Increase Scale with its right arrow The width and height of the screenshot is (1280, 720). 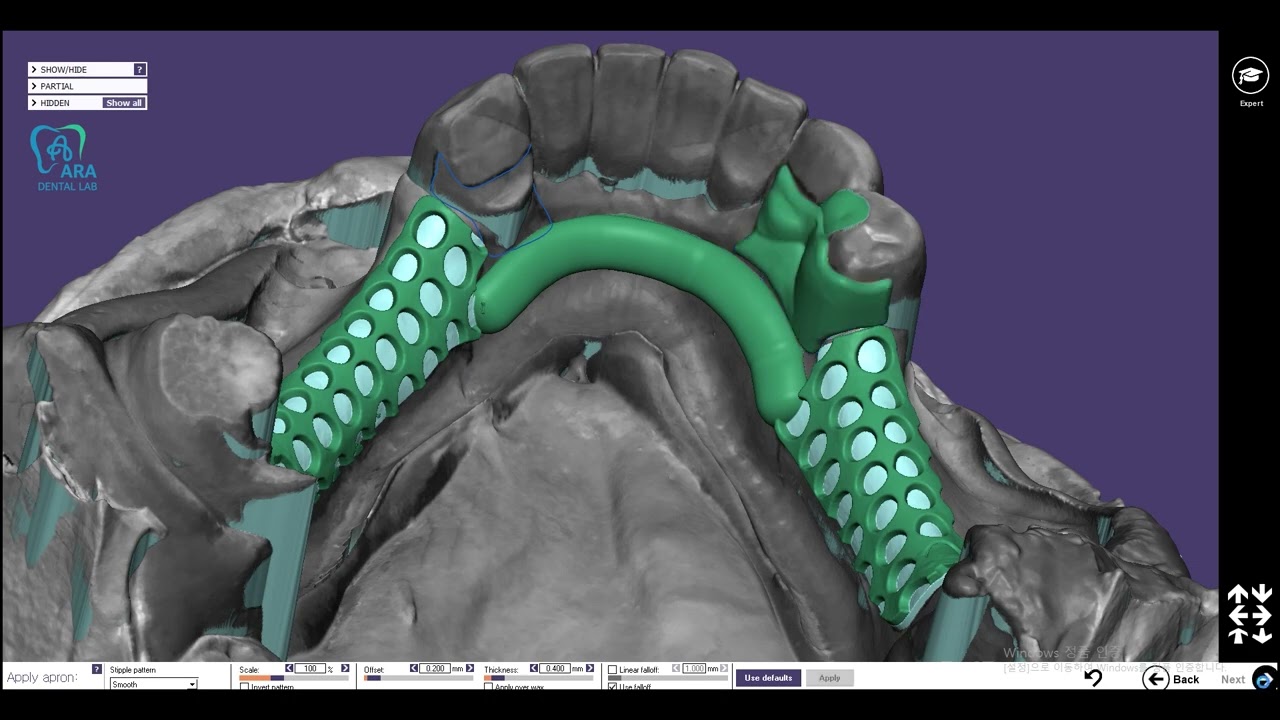tap(345, 668)
